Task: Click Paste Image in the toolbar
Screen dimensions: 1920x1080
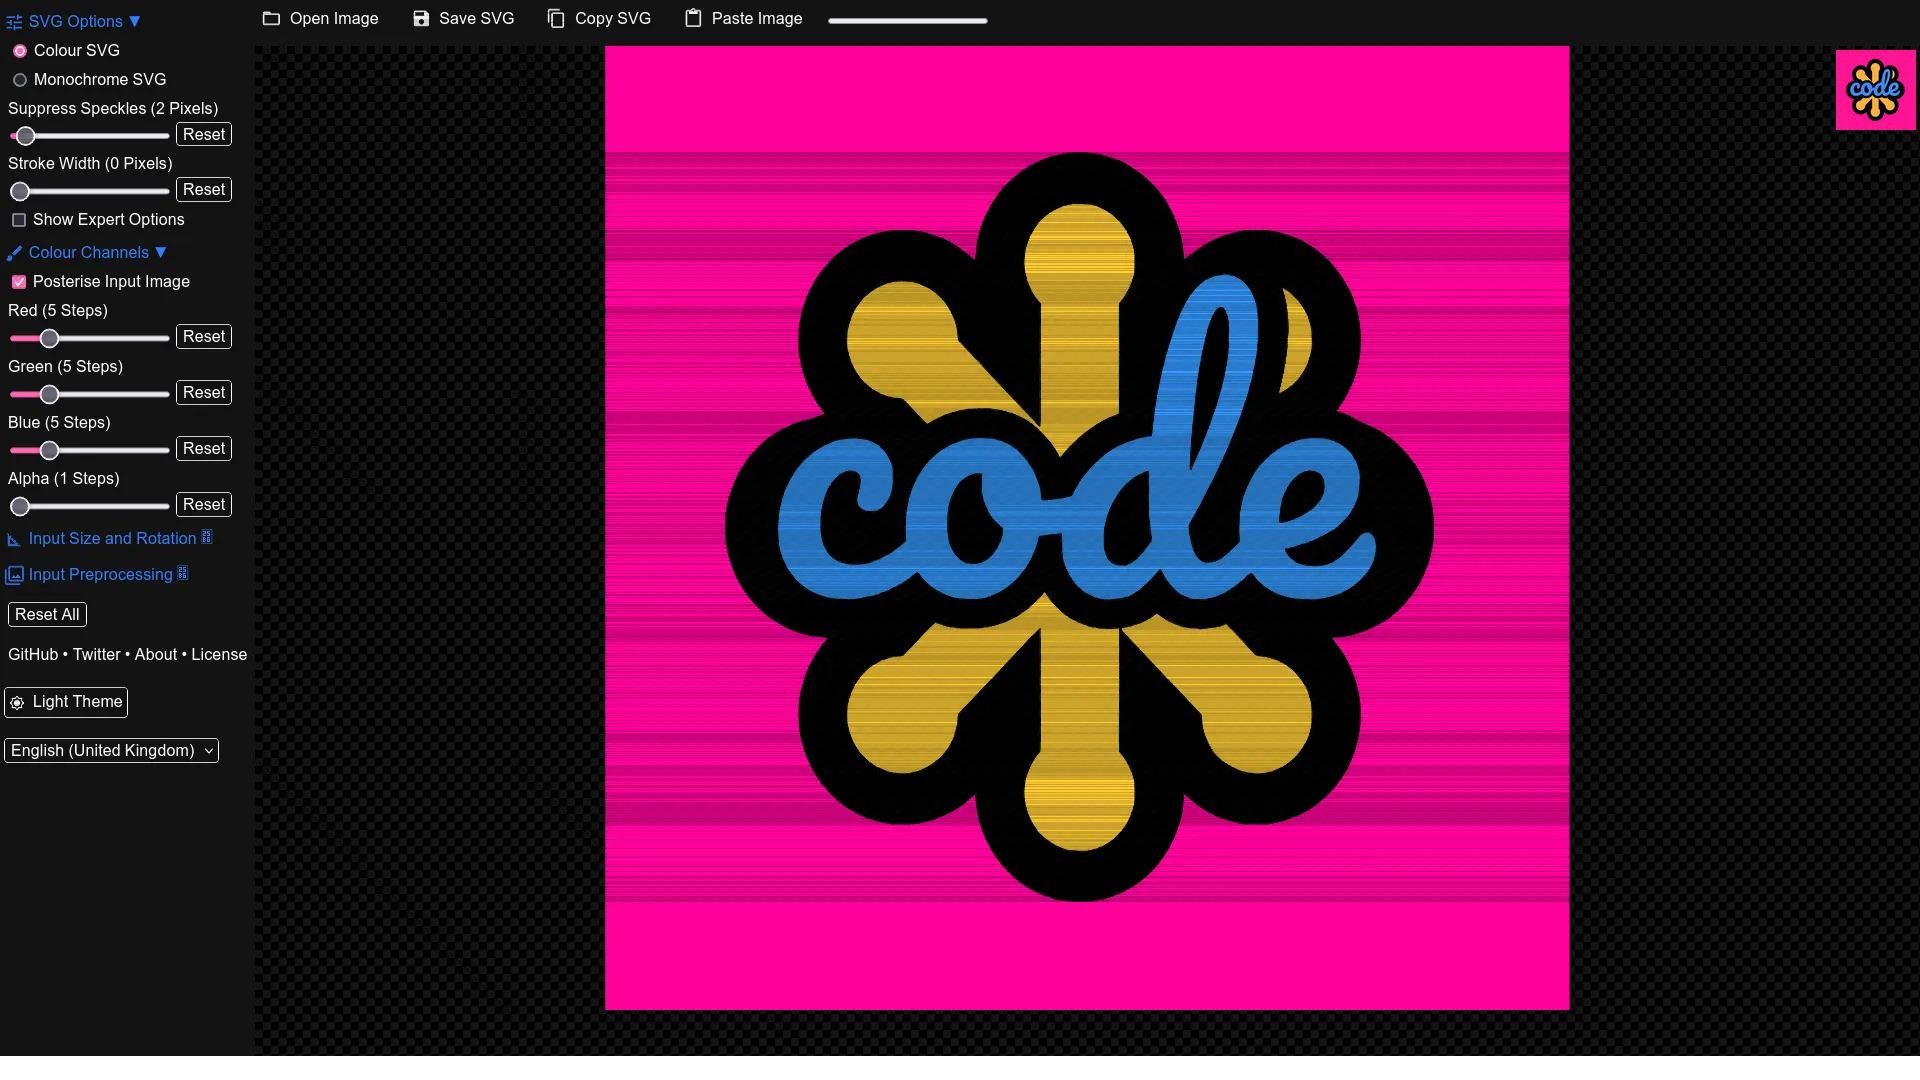Action: click(x=743, y=19)
